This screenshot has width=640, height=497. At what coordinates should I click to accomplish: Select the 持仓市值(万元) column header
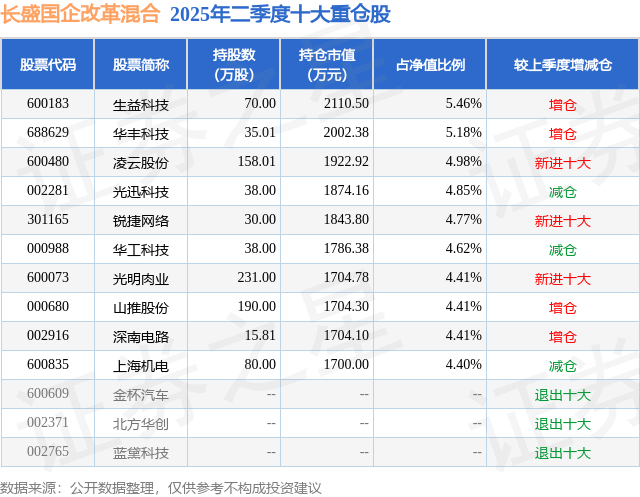pyautogui.click(x=327, y=64)
